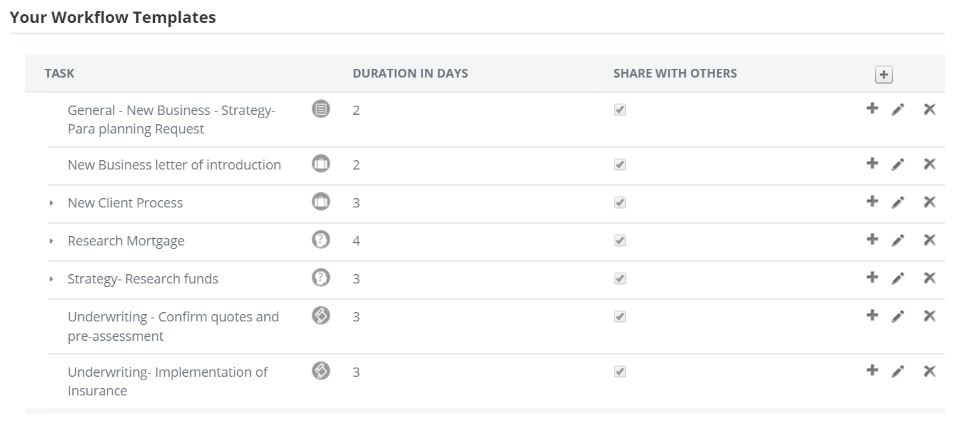Toggle share checkbox for Research Mortgage

[x=620, y=241]
